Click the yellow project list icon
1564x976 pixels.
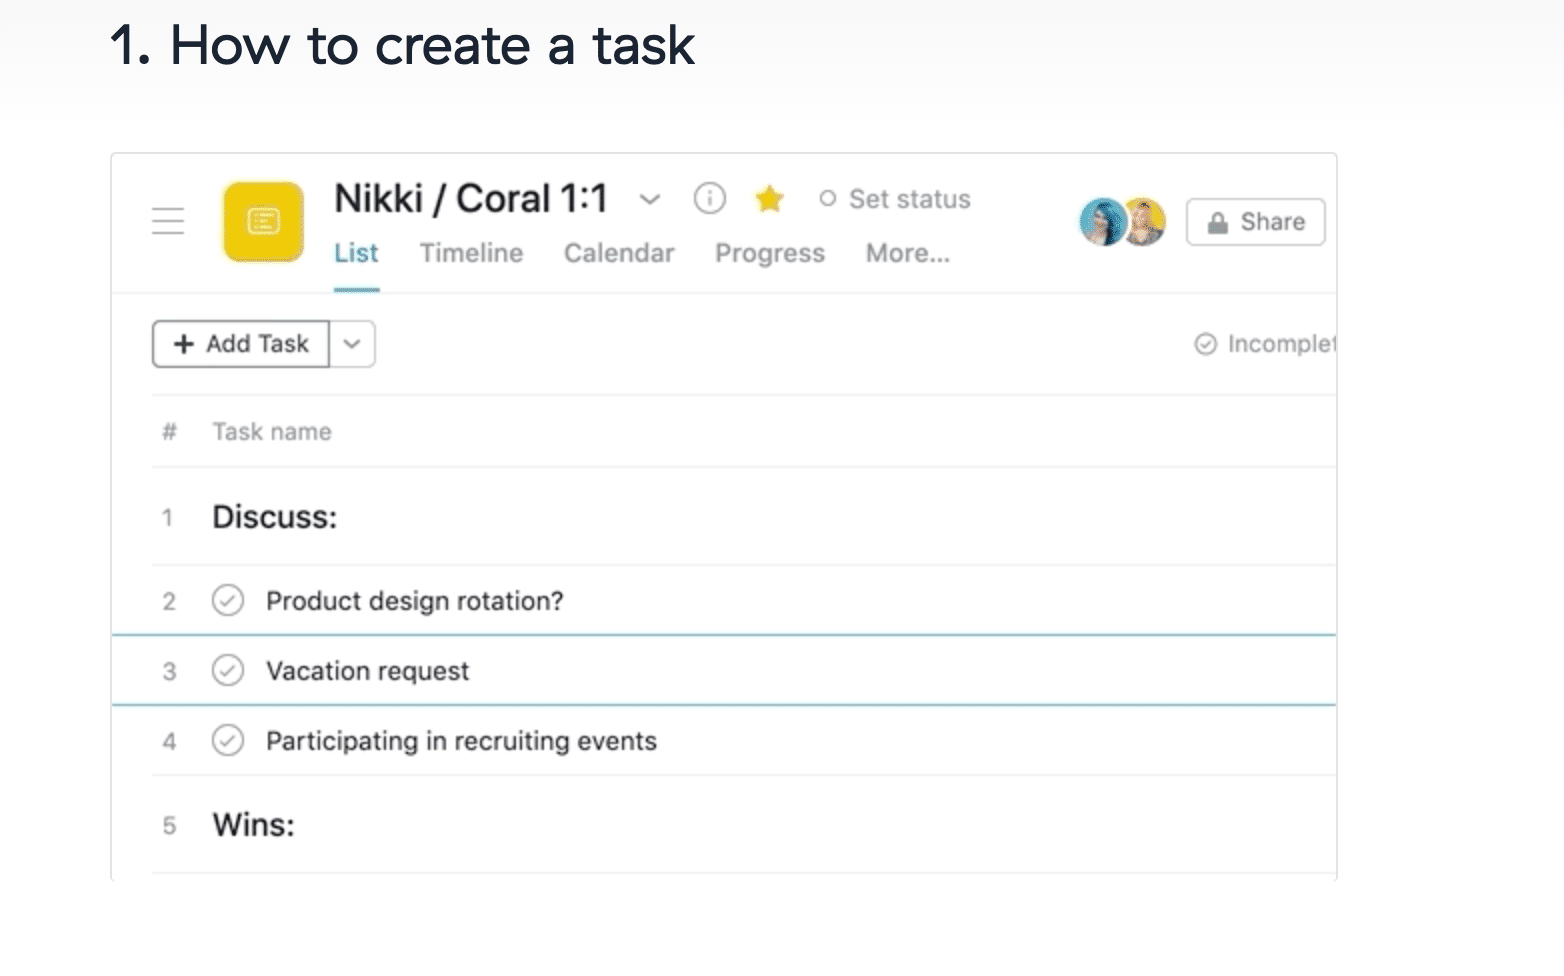263,222
